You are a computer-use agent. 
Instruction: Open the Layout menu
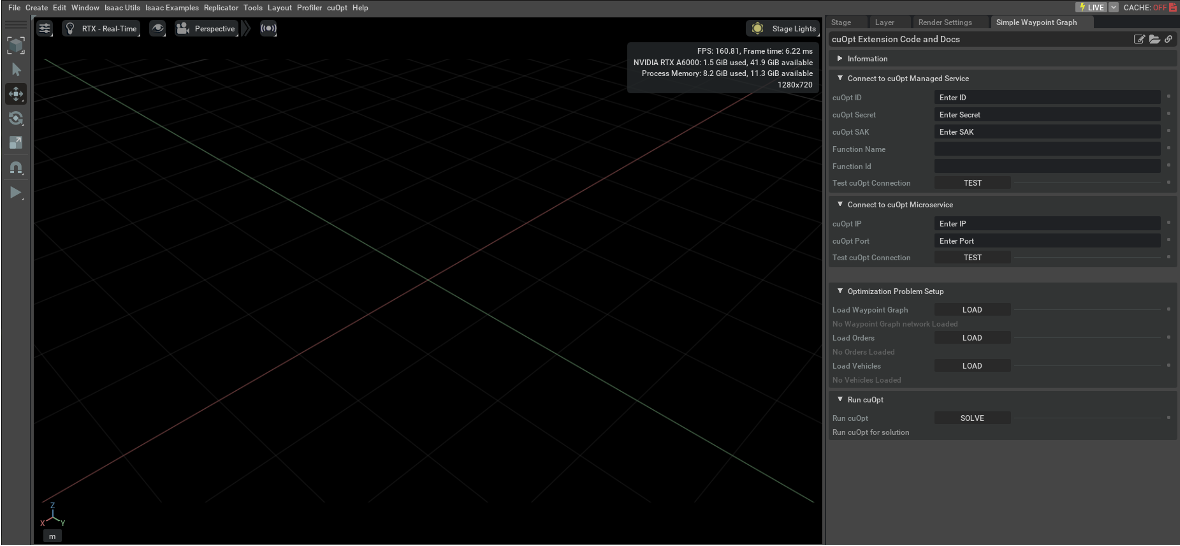coord(279,7)
